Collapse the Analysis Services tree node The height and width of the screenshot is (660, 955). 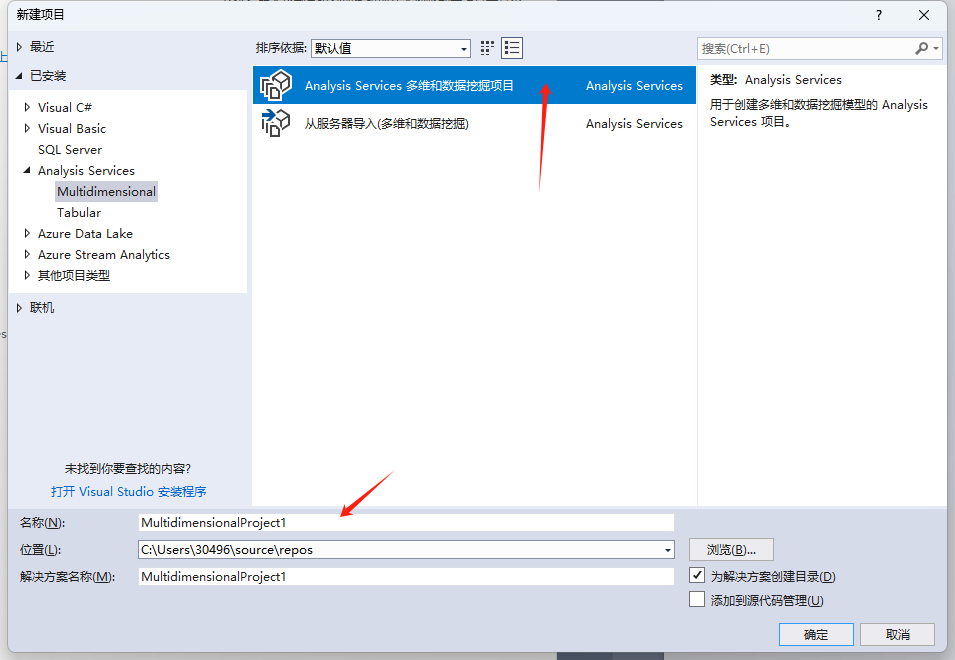[x=27, y=170]
